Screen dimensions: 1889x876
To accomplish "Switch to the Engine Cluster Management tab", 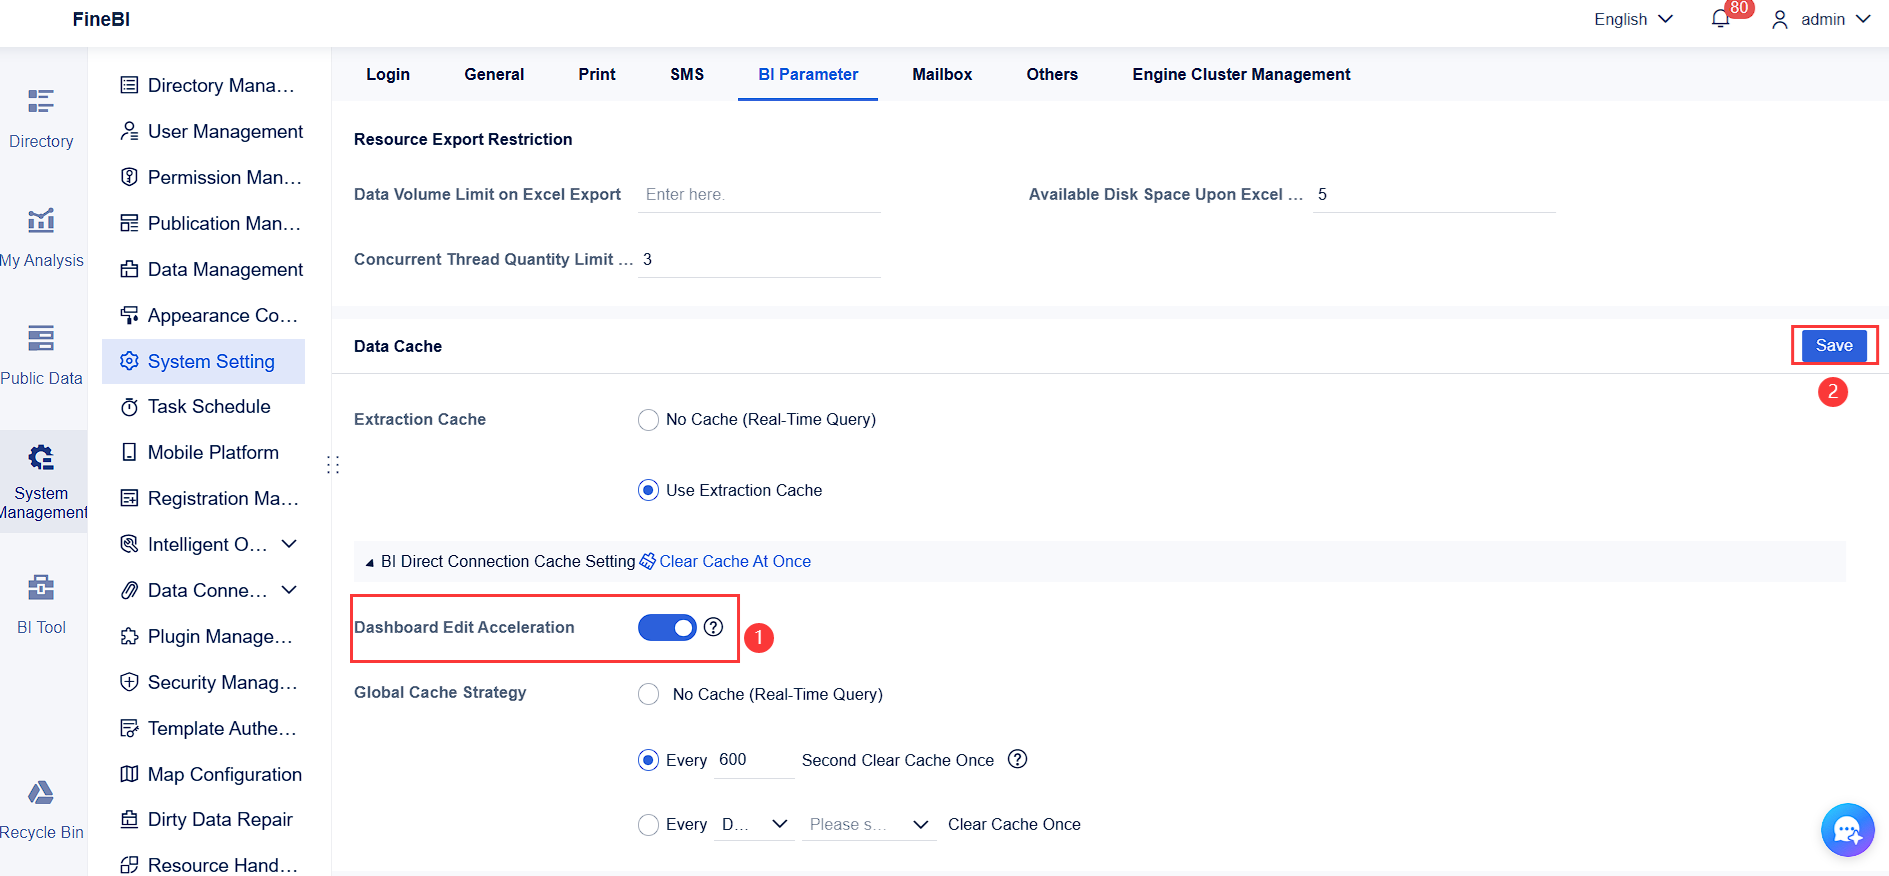I will [1241, 74].
